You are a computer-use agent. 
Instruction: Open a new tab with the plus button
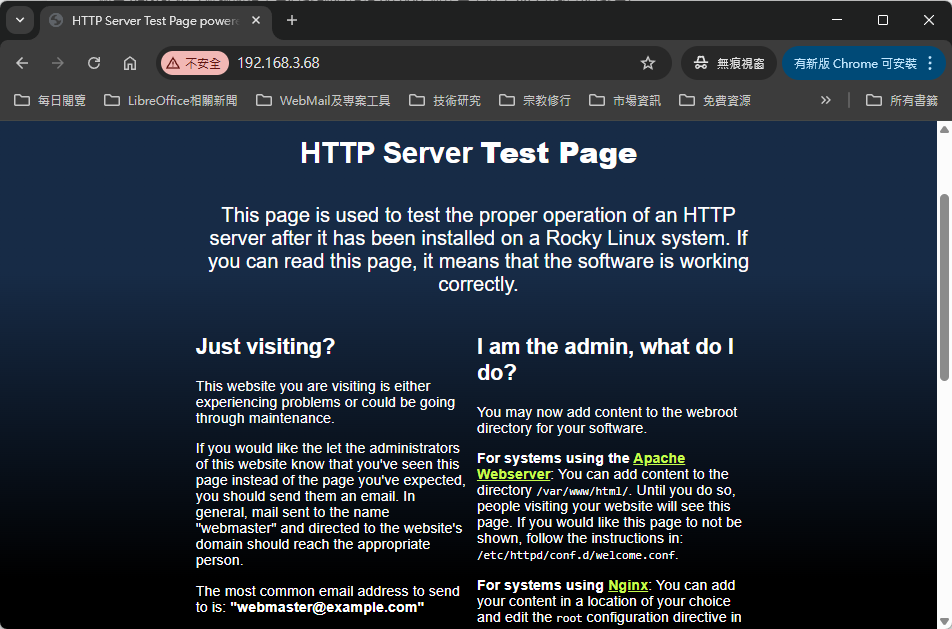coord(292,21)
